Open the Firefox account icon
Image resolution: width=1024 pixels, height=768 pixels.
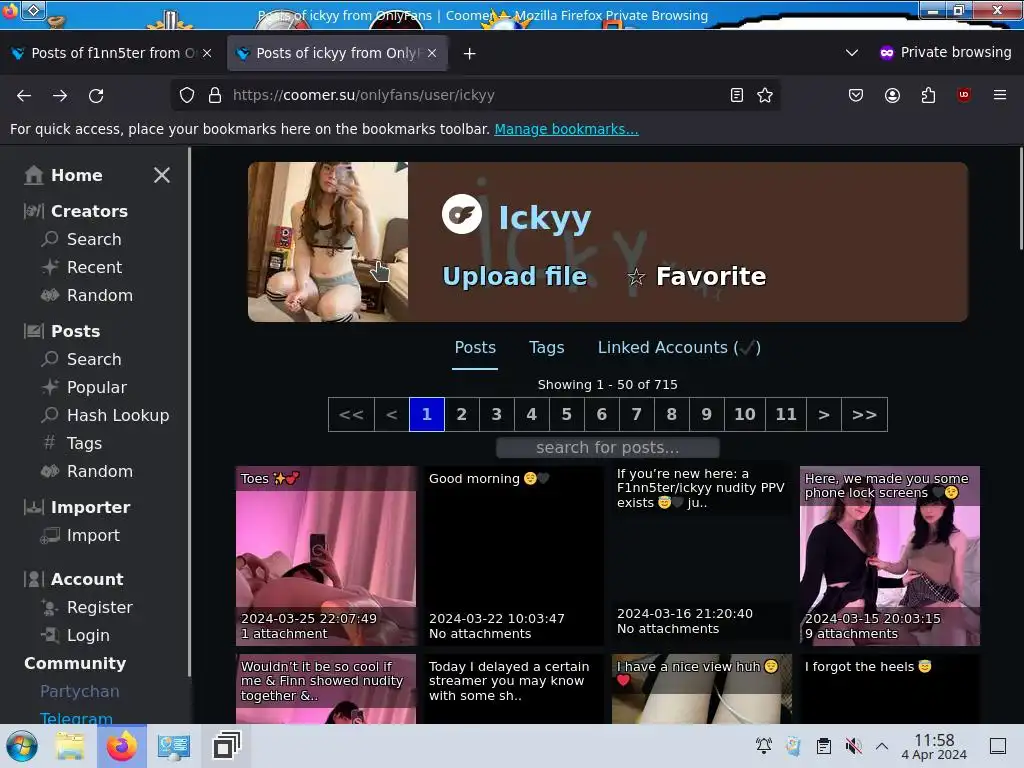[x=892, y=95]
